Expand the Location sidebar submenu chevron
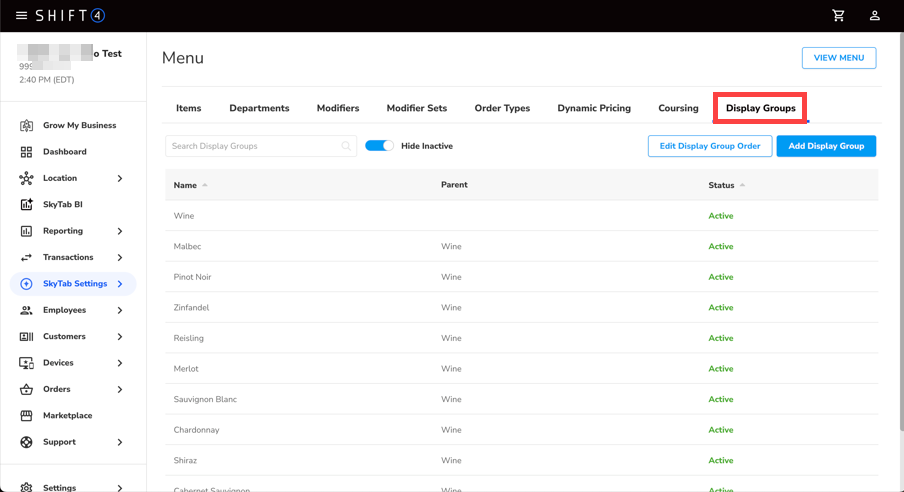The image size is (904, 492). pos(120,178)
